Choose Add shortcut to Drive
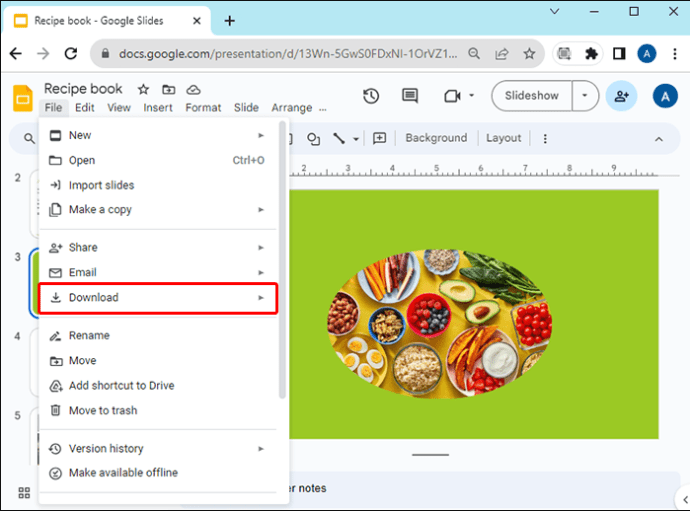Image resolution: width=690 pixels, height=511 pixels. point(157,386)
